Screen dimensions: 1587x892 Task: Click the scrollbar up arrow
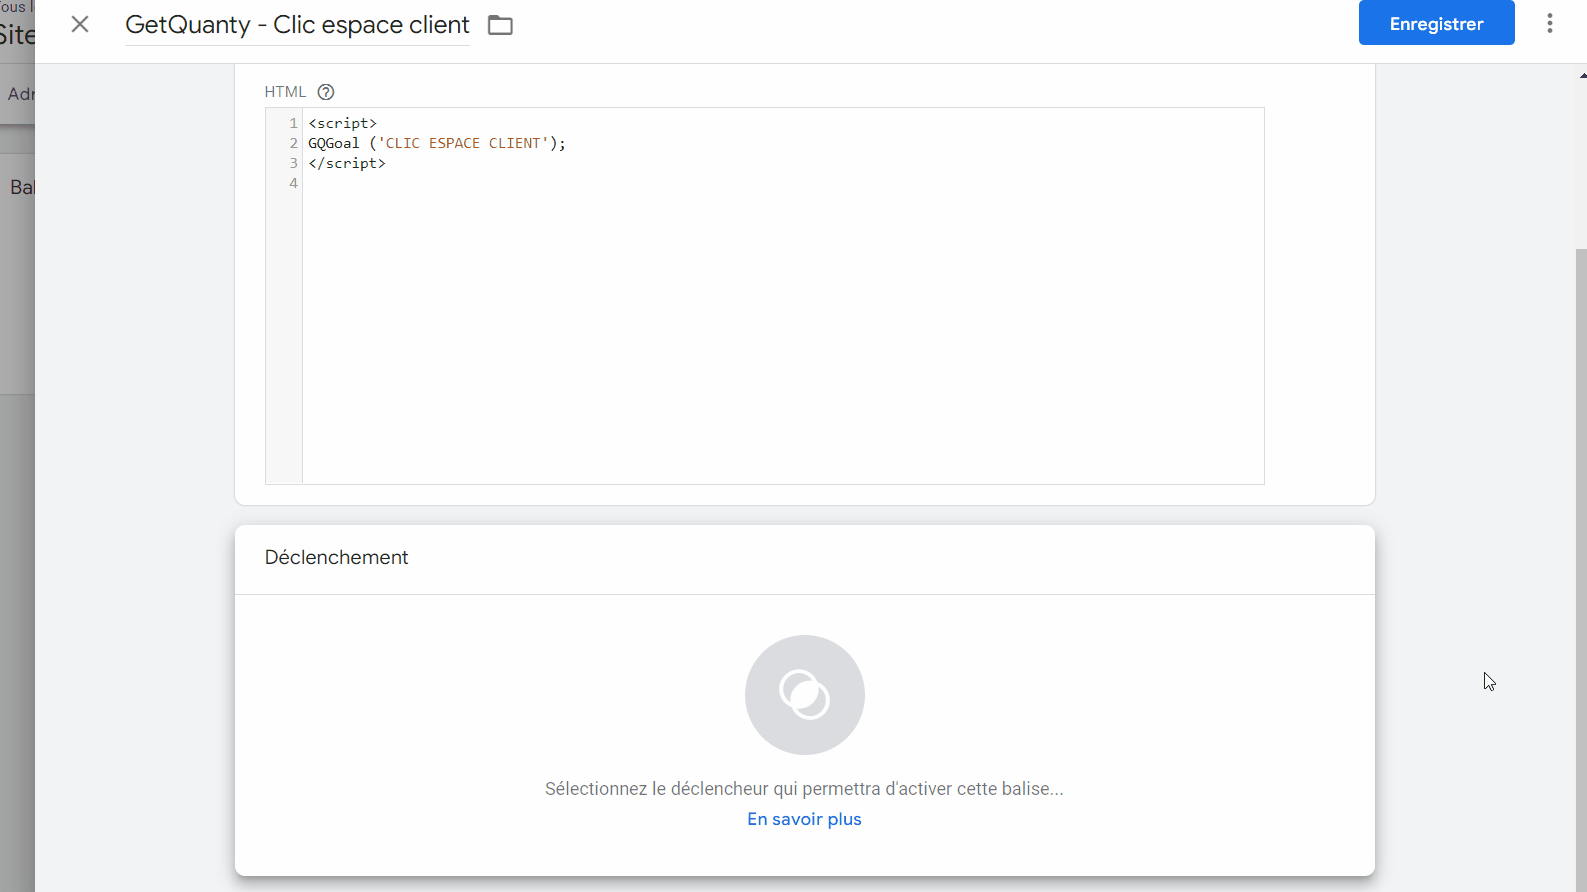[1582, 75]
